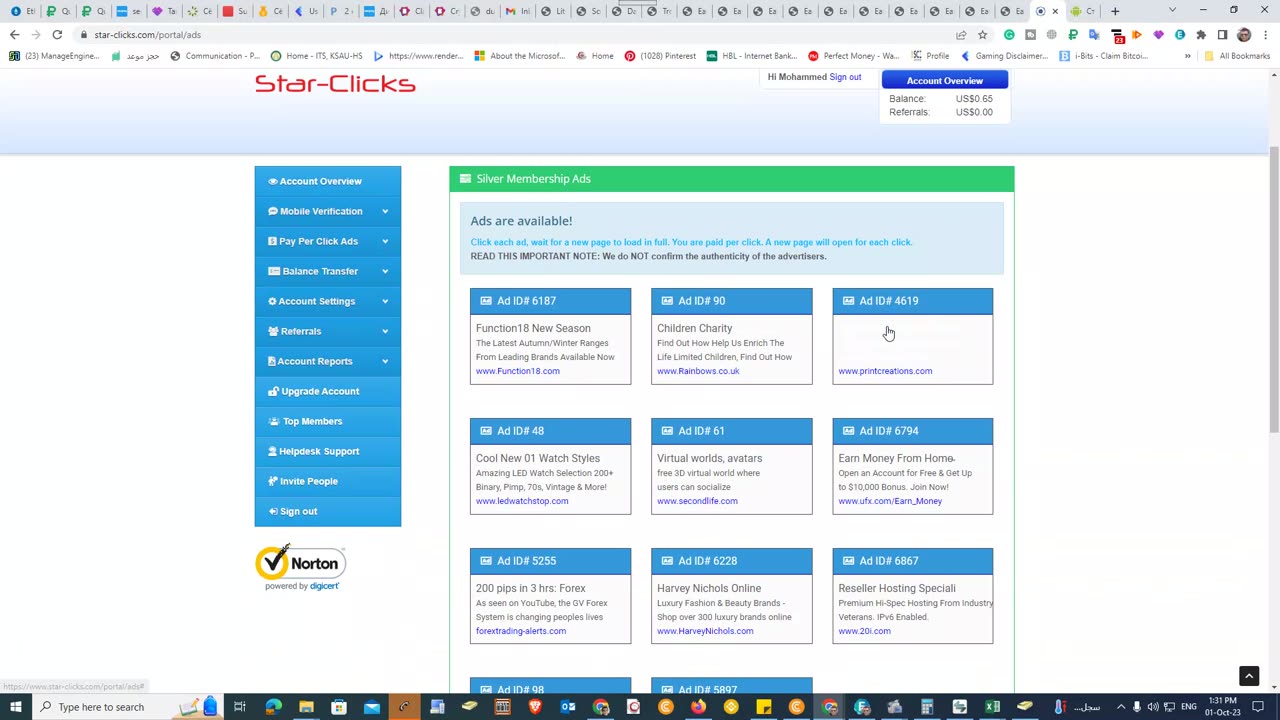1280x720 pixels.
Task: Open the Ad ID# 4619 header
Action: pyautogui.click(x=912, y=301)
